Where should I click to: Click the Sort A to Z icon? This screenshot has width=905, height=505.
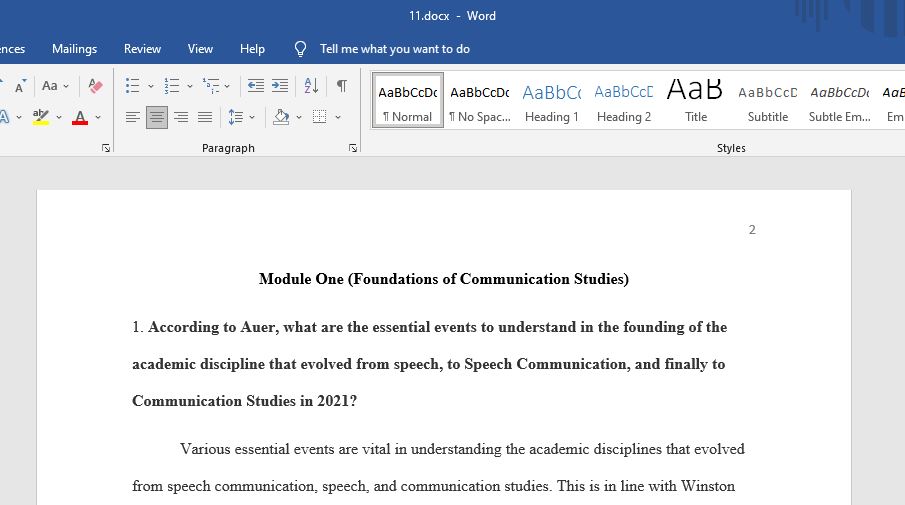(x=311, y=86)
